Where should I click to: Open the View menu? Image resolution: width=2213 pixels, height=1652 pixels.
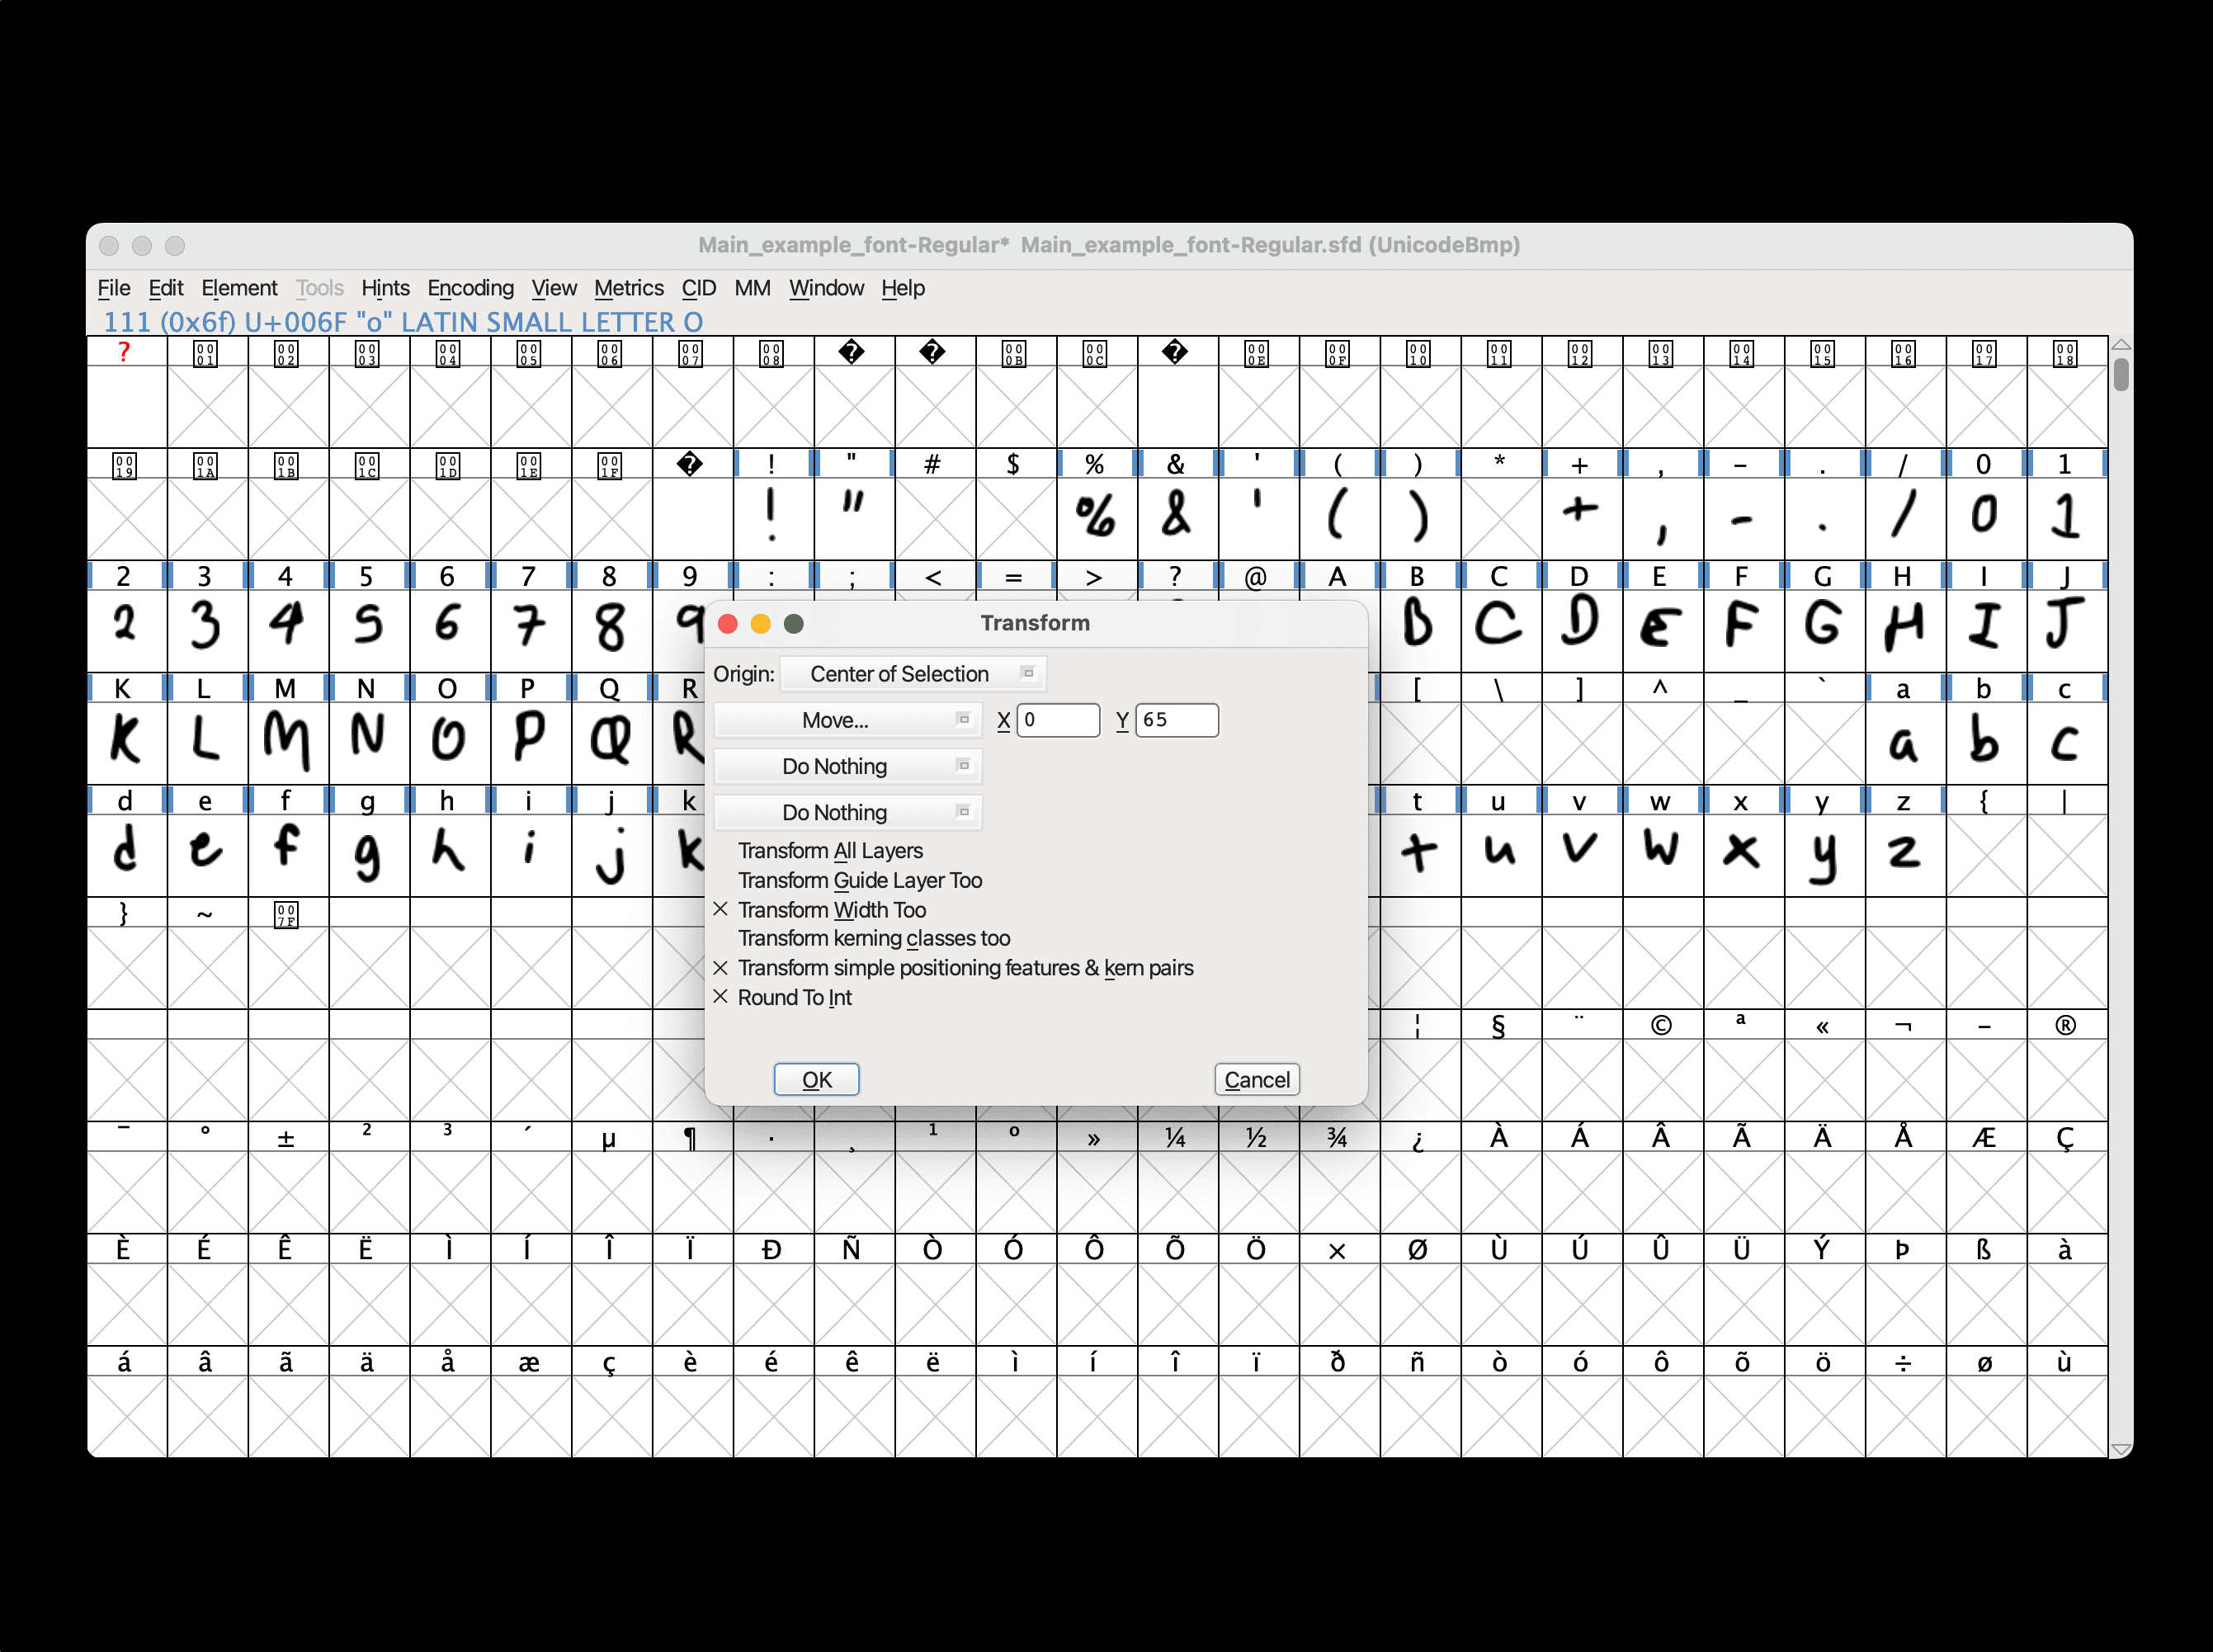[554, 288]
